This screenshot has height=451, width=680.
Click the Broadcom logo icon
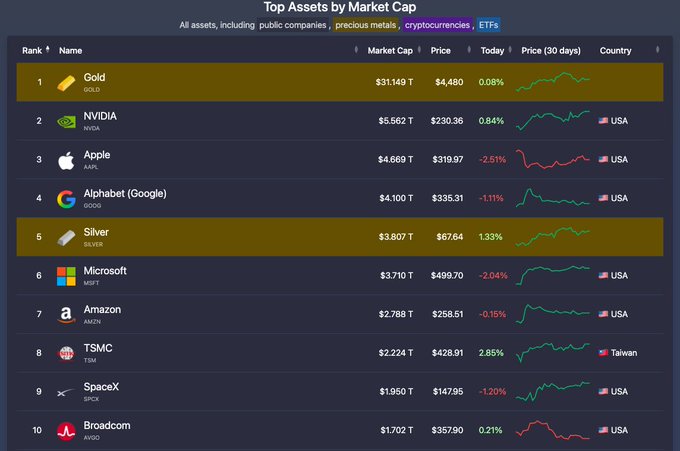66,431
